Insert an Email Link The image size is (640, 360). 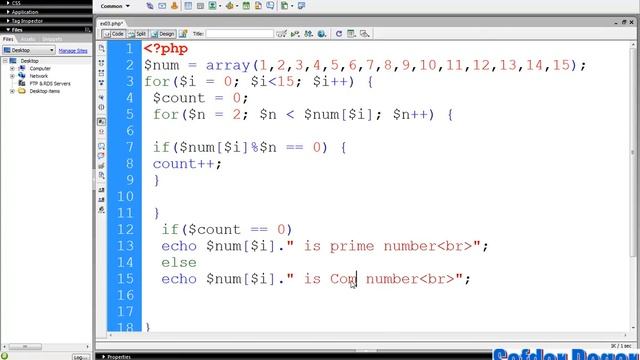click(162, 6)
